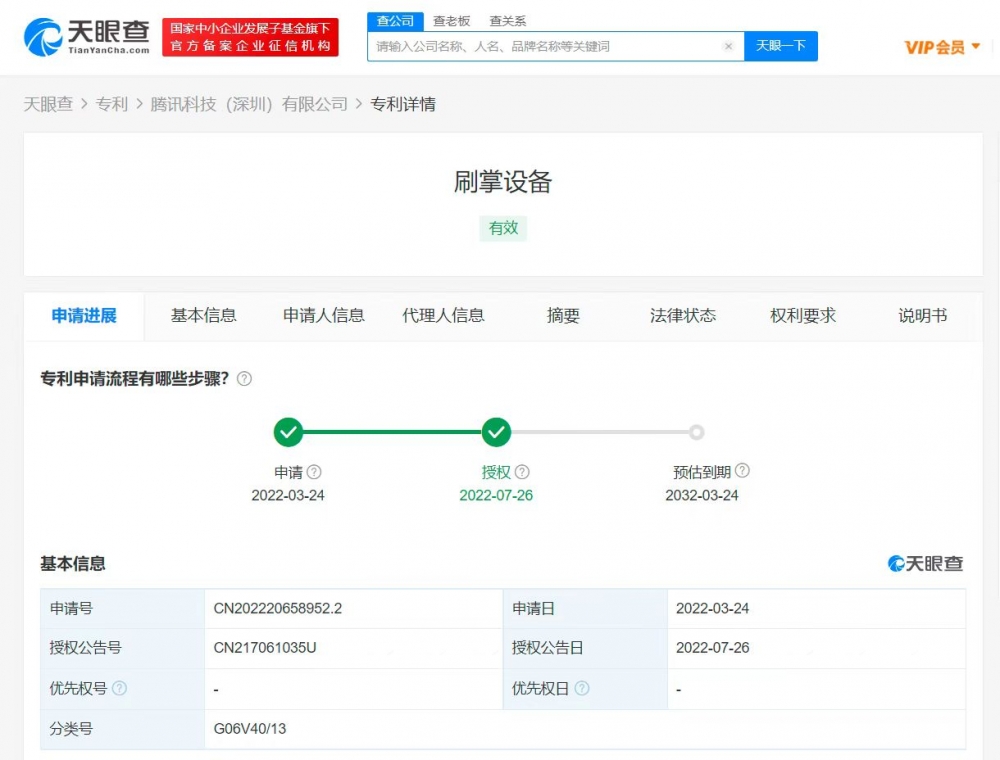The height and width of the screenshot is (760, 1000).
Task: Open 腾讯科技（深圳）有限公司 breadcrumb link
Action: click(x=249, y=104)
